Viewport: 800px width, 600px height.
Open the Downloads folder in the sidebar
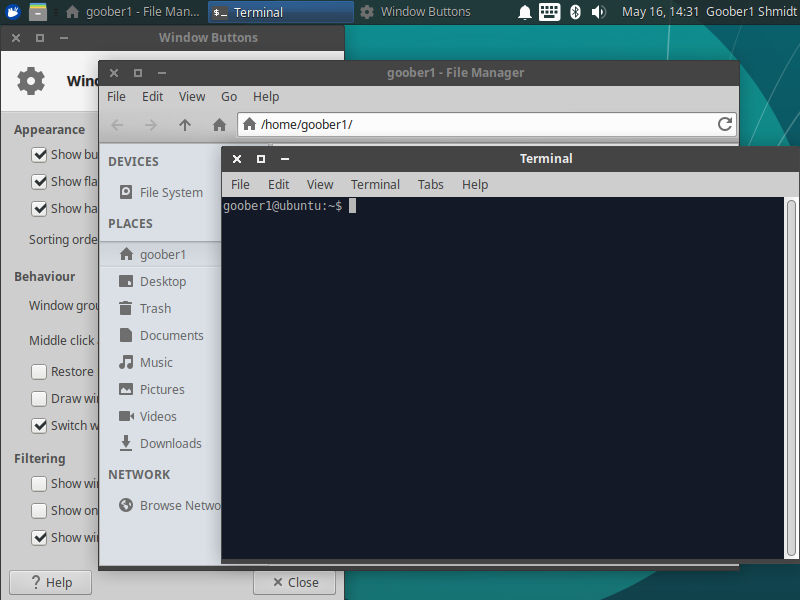tap(170, 444)
